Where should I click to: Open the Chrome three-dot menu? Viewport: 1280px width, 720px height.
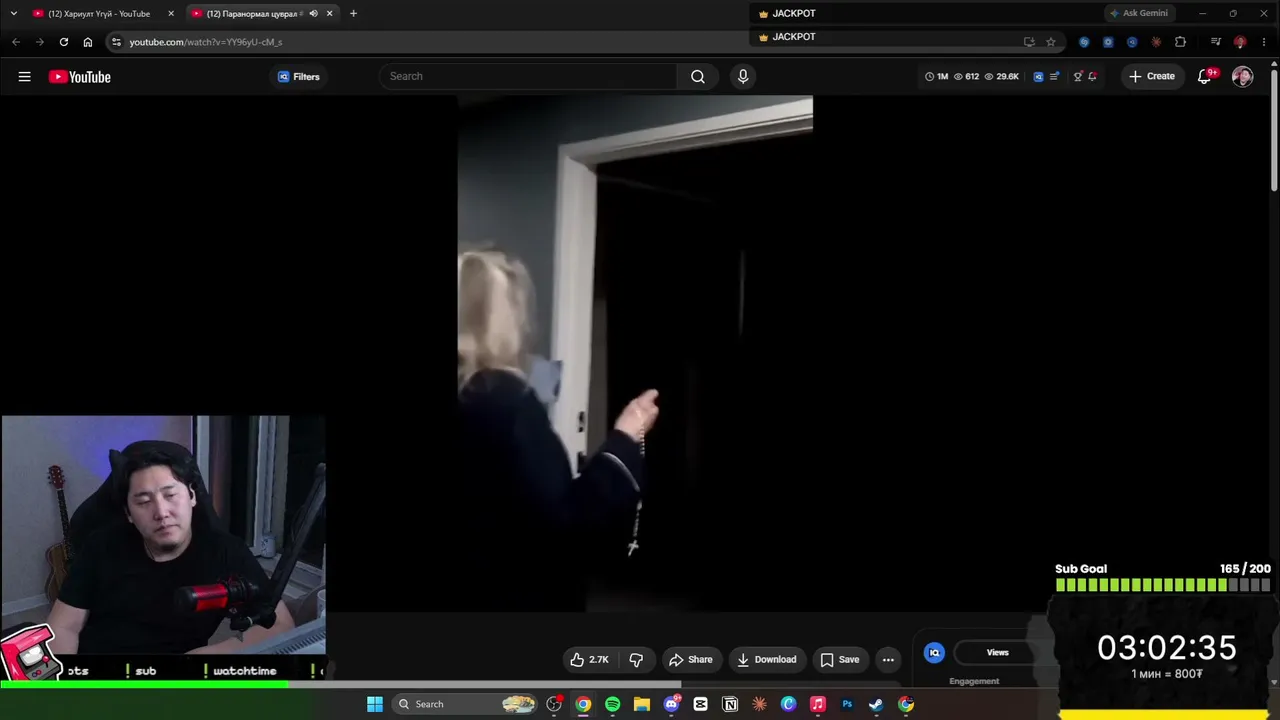[1265, 42]
